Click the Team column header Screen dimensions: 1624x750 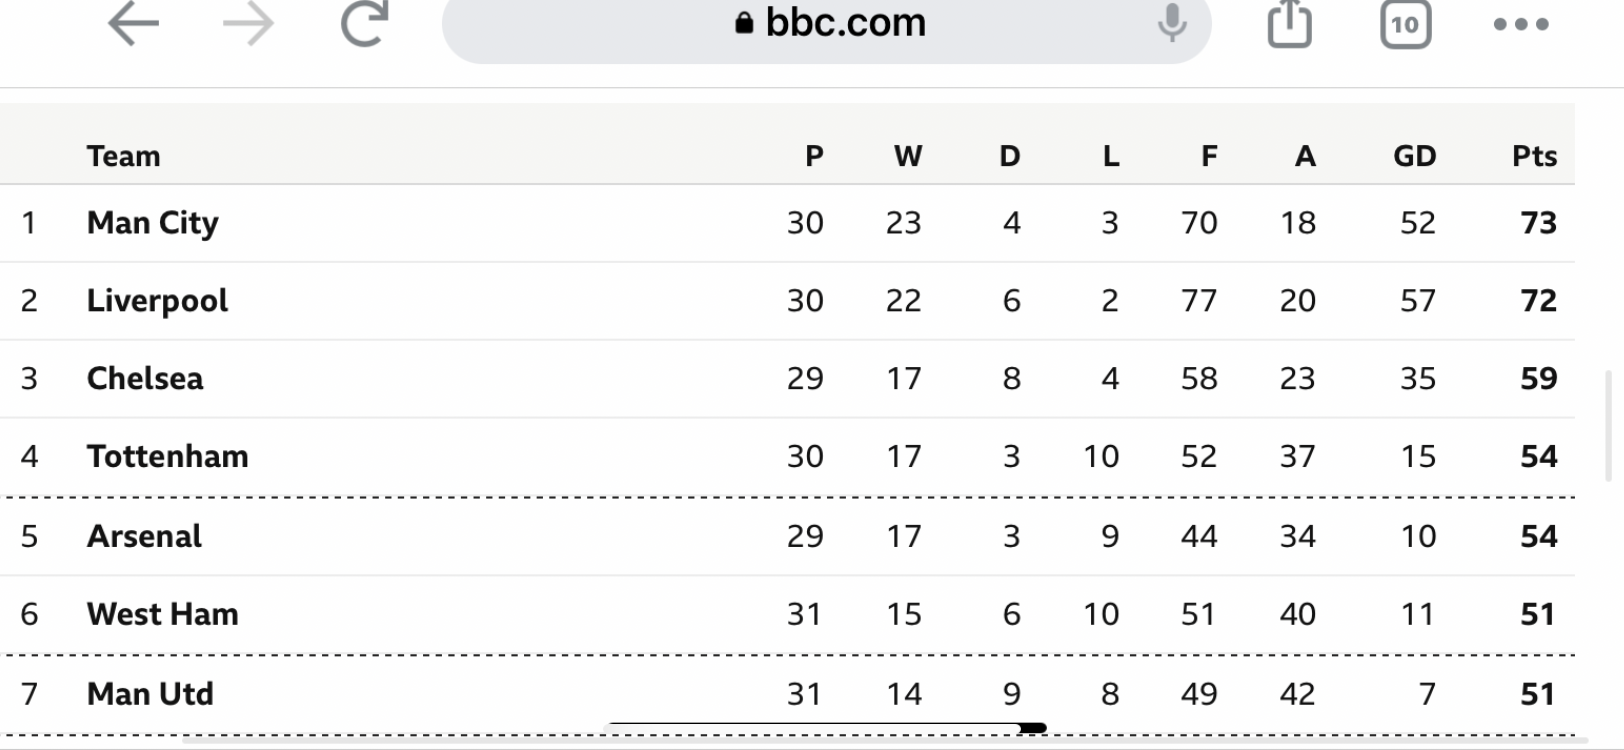(123, 156)
